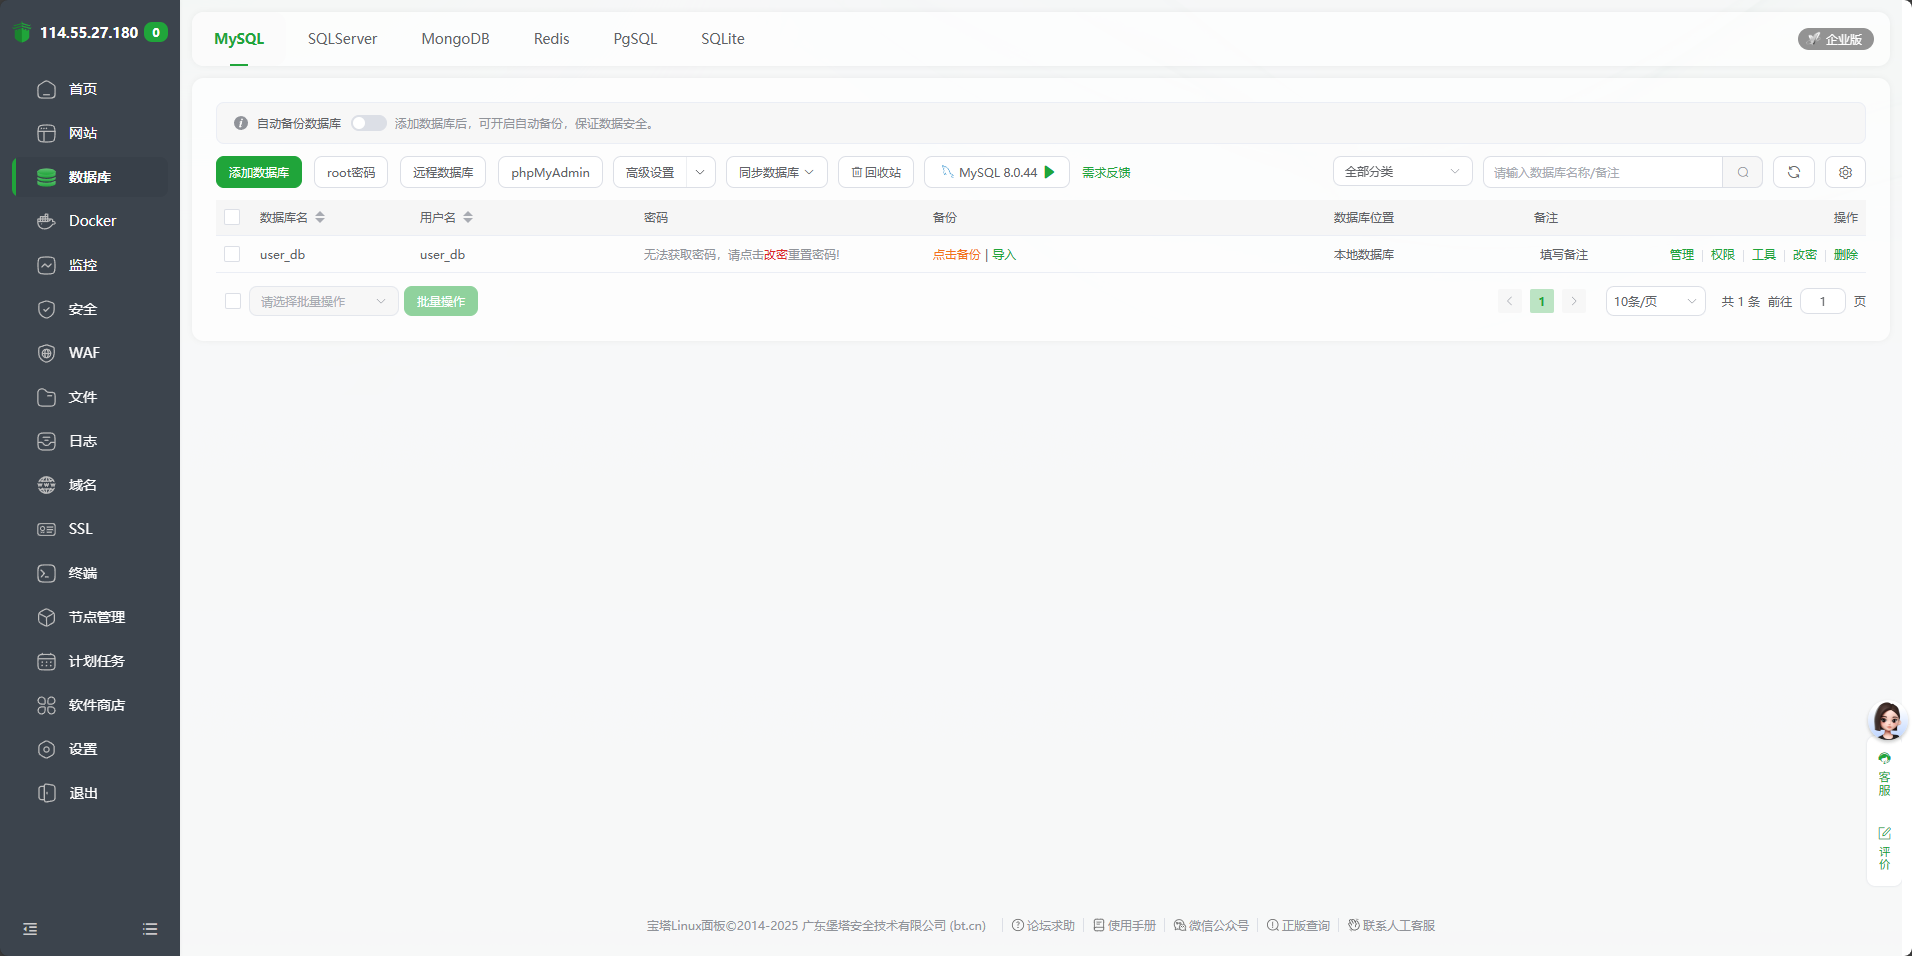This screenshot has height=956, width=1912.
Task: Open the Docker section in sidebar
Action: 90,220
